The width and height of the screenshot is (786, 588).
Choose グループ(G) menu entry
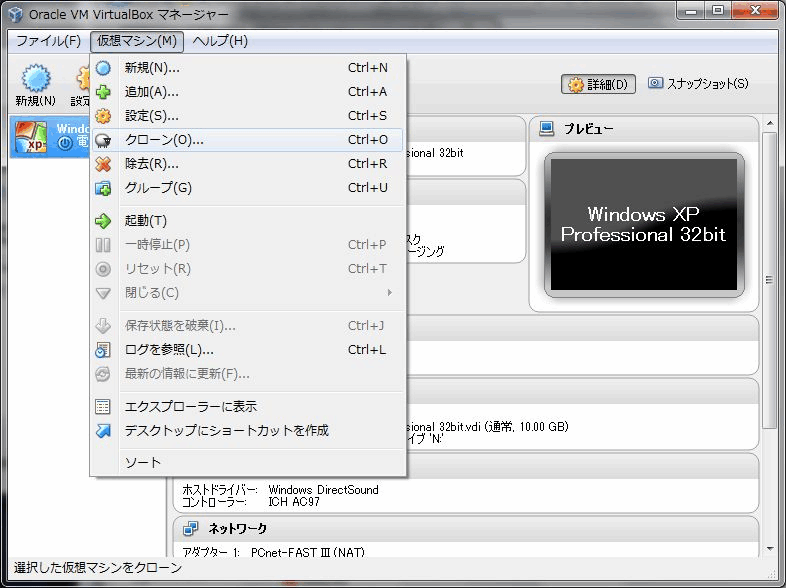click(x=248, y=188)
